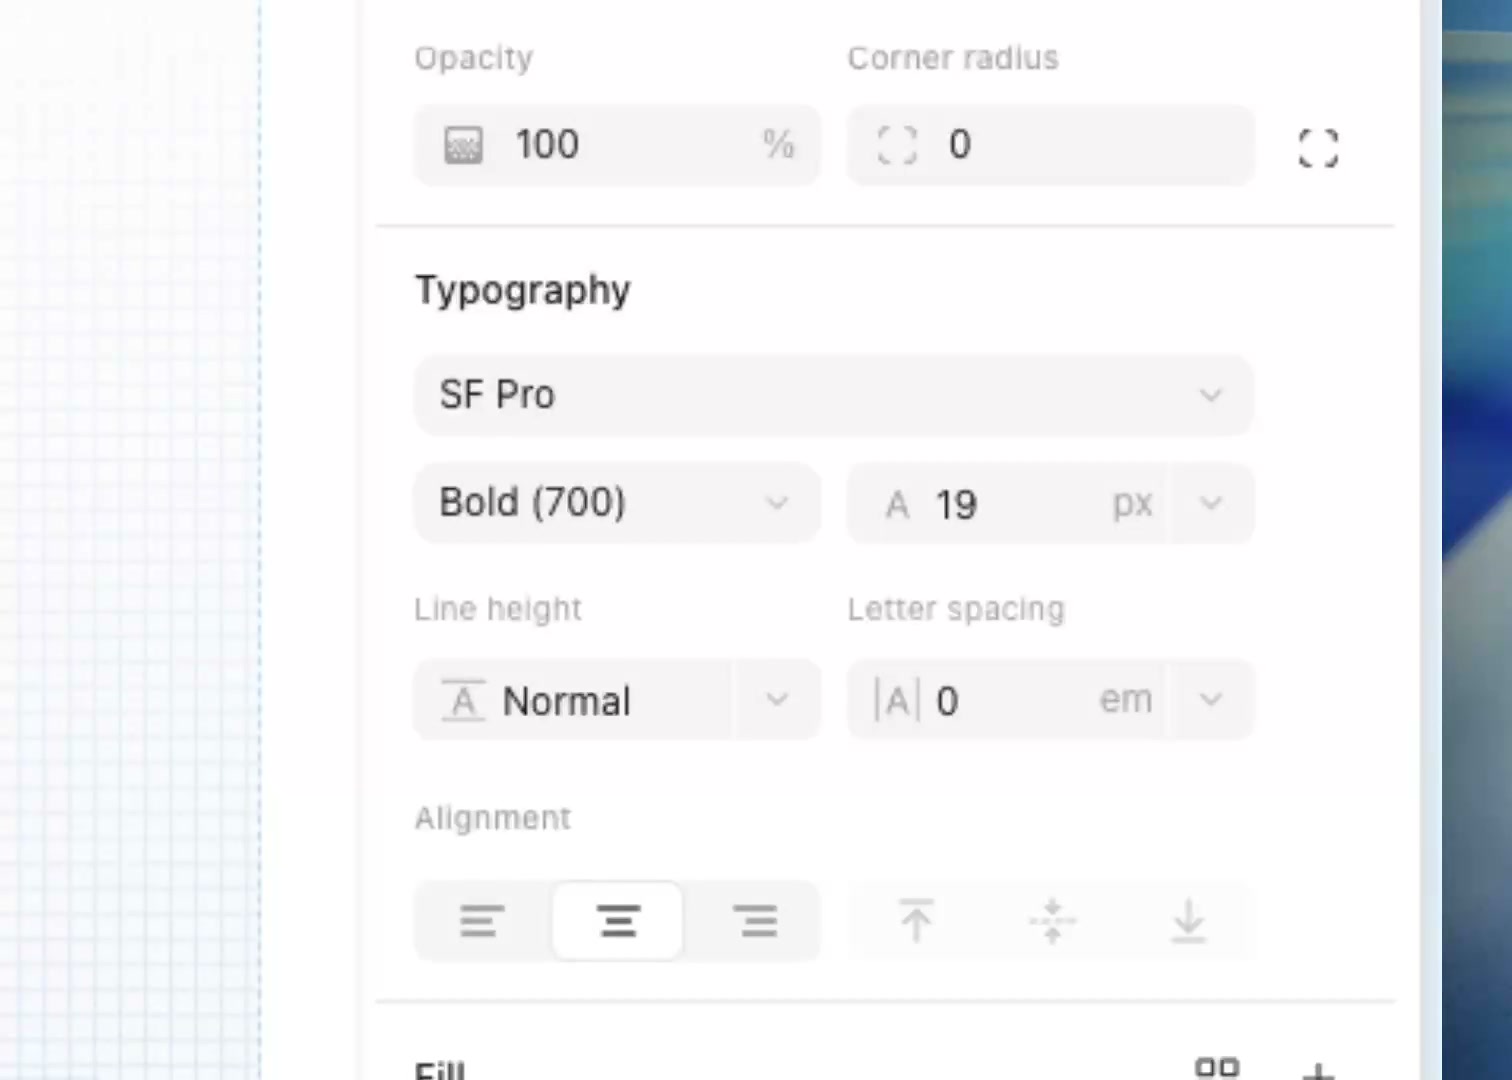
Task: Select left text alignment
Action: point(481,920)
